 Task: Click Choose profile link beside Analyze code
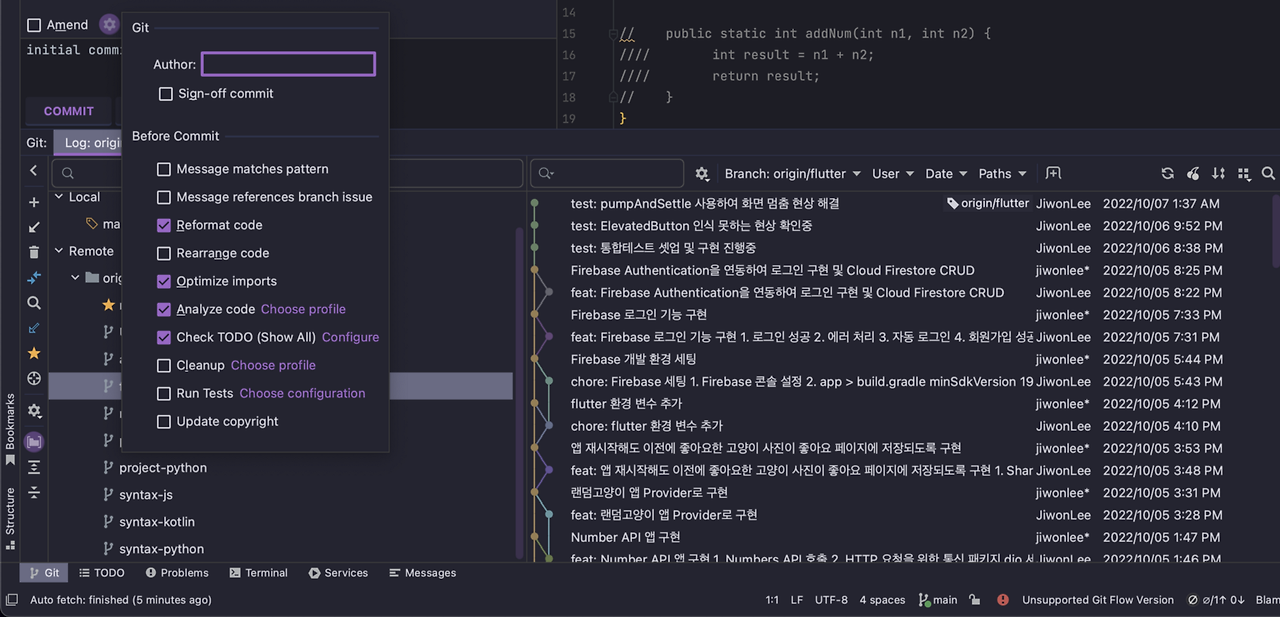303,309
